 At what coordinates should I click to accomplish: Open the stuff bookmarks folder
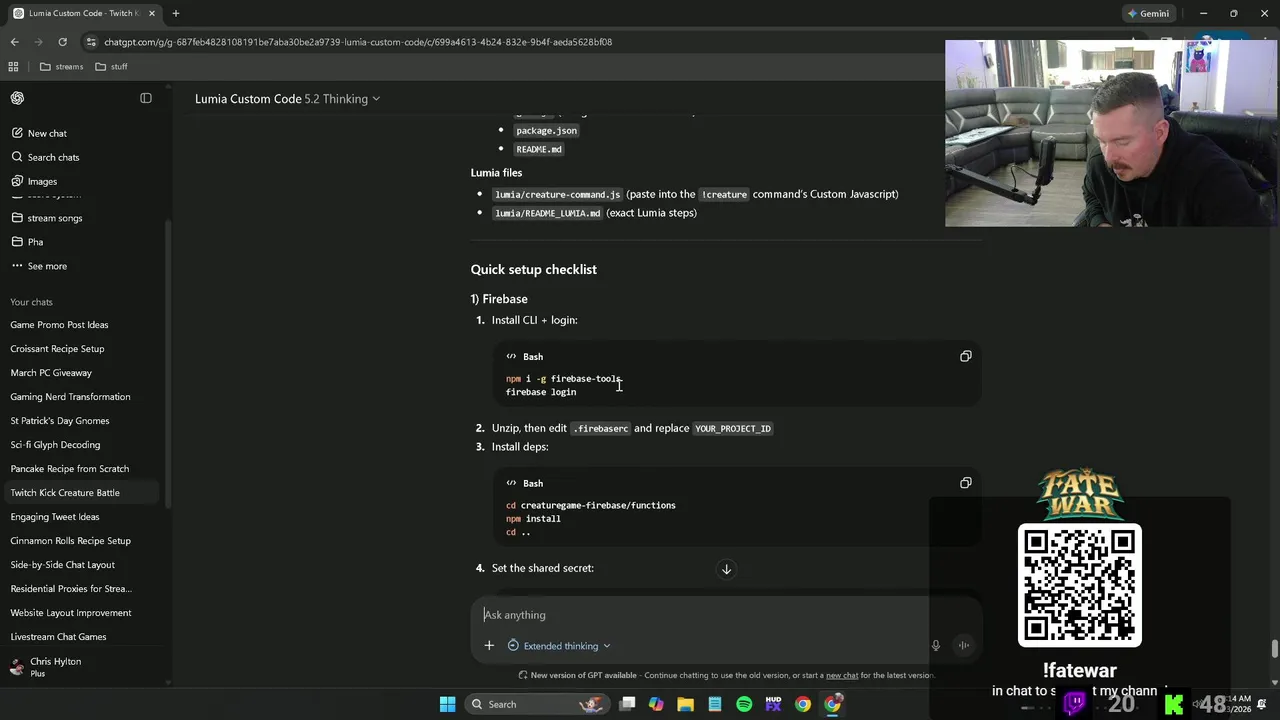[112, 67]
